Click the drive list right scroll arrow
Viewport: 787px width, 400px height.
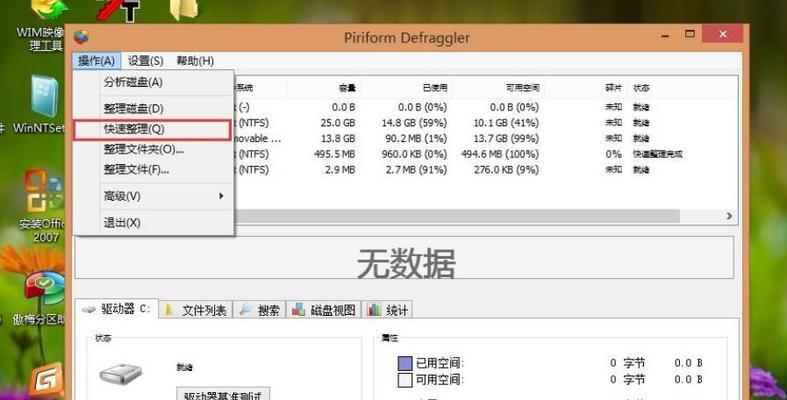point(729,216)
